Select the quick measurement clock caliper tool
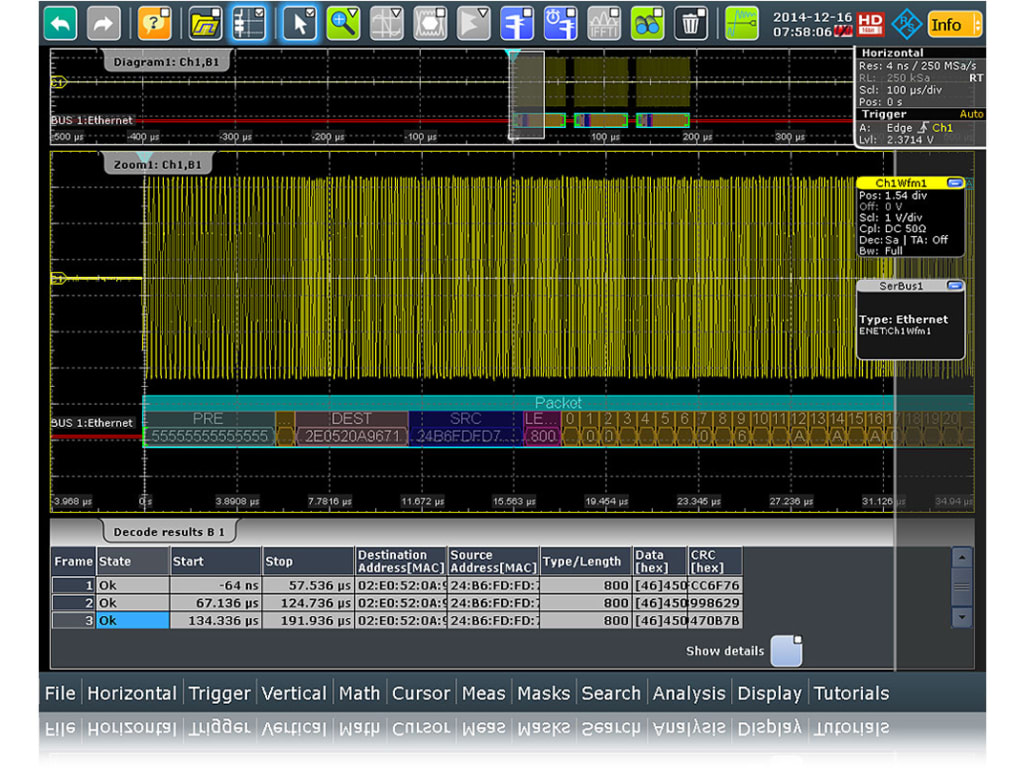The width and height of the screenshot is (1024, 768). click(560, 24)
